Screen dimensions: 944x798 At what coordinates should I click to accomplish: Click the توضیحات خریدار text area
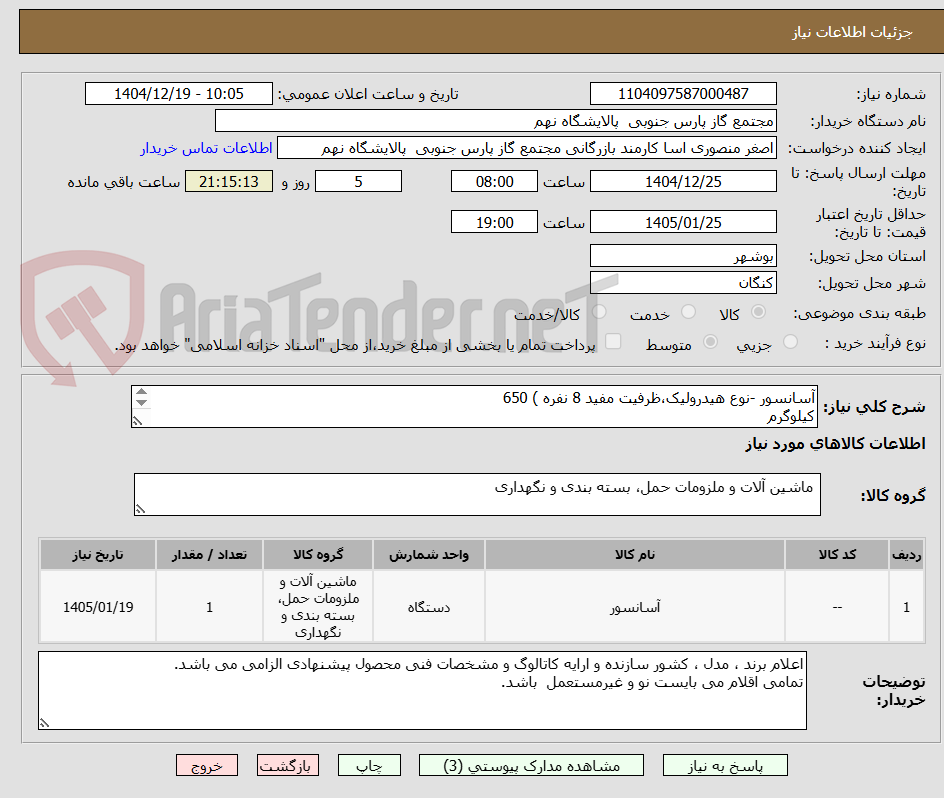click(422, 690)
